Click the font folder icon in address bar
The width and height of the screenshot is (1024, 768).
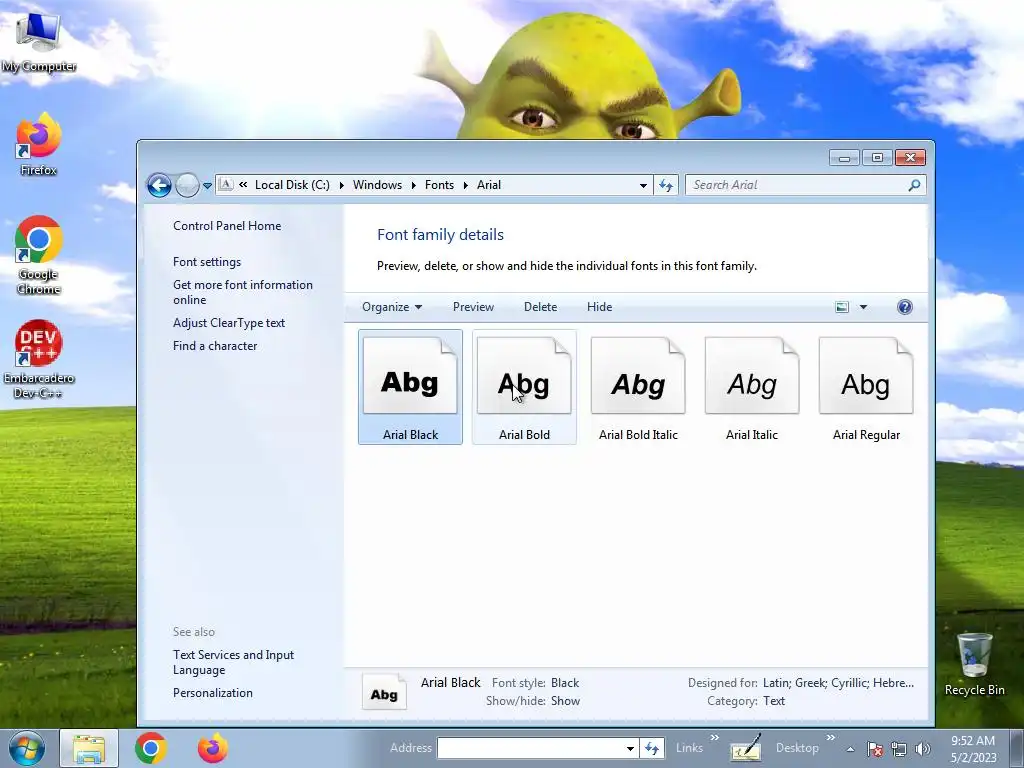pos(225,184)
